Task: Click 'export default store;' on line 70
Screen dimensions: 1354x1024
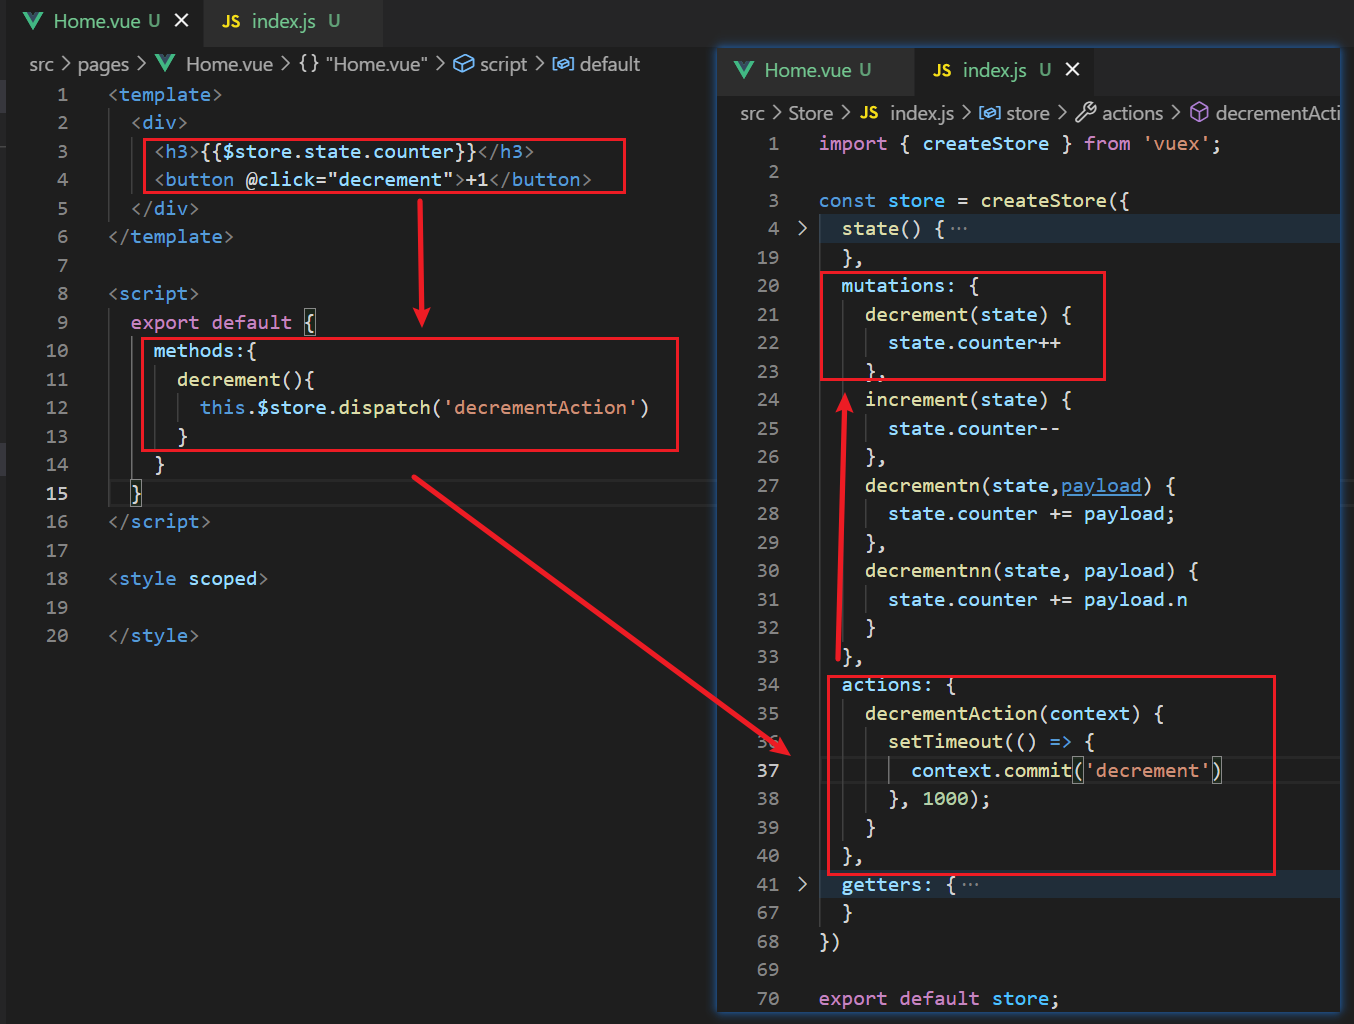Action: point(938,999)
